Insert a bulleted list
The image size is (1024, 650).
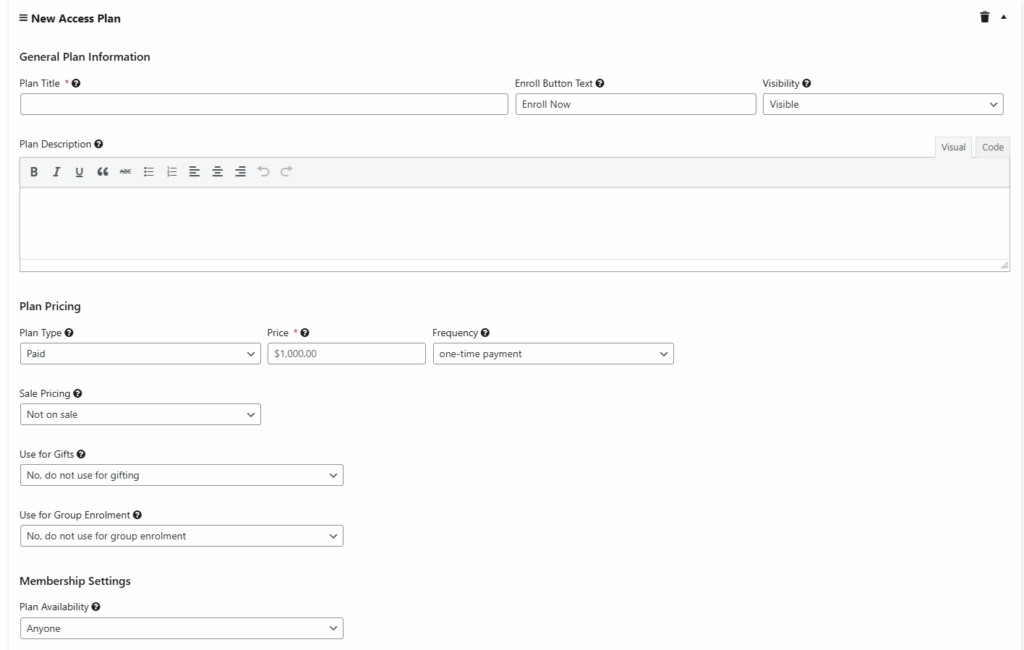[149, 172]
